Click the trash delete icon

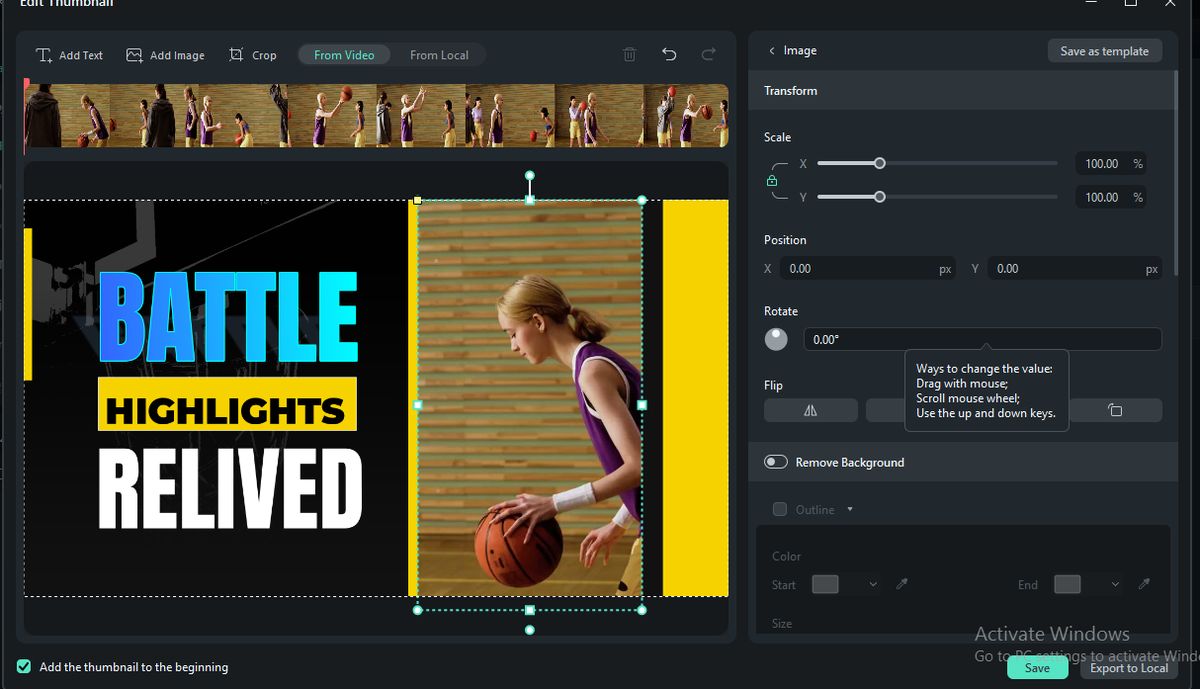629,55
